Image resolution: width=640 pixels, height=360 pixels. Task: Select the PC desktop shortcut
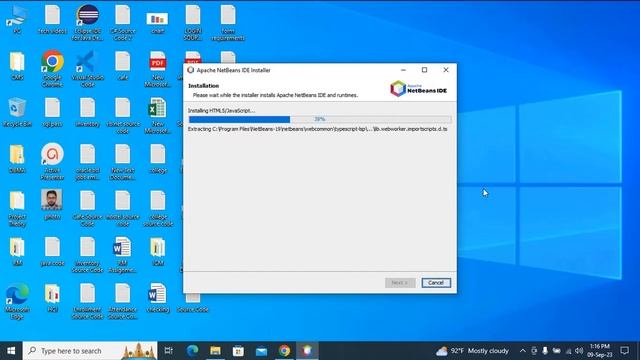17,20
